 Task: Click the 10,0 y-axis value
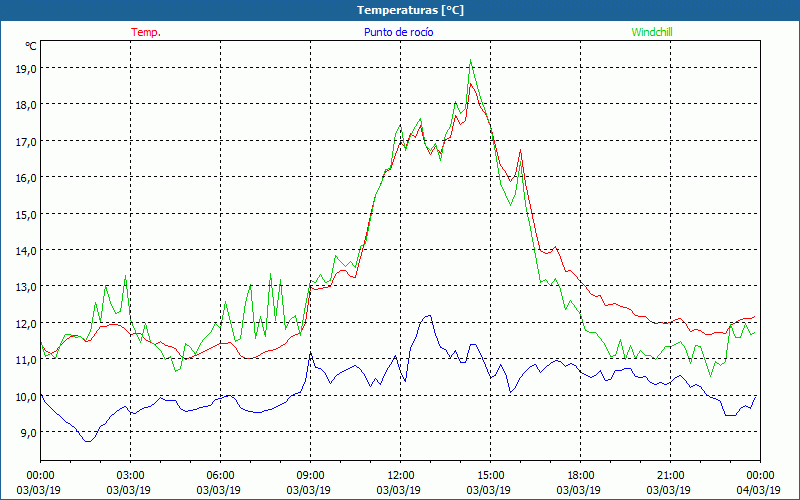tap(26, 396)
